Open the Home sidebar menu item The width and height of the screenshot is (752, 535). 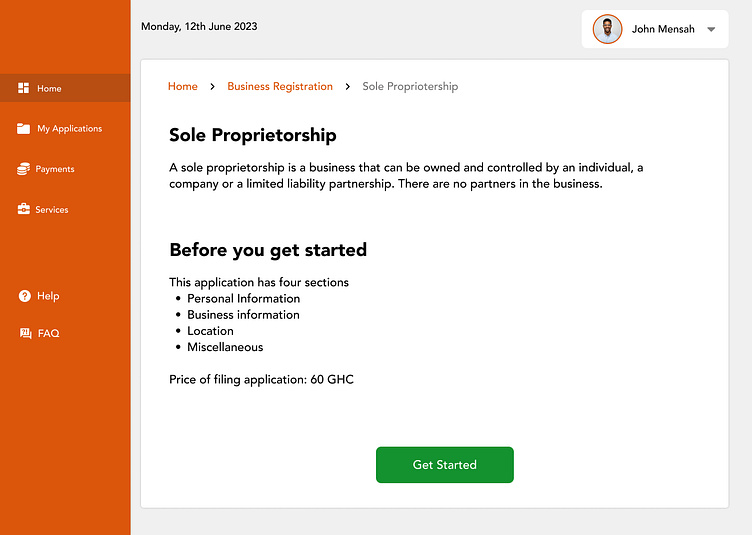(x=49, y=89)
